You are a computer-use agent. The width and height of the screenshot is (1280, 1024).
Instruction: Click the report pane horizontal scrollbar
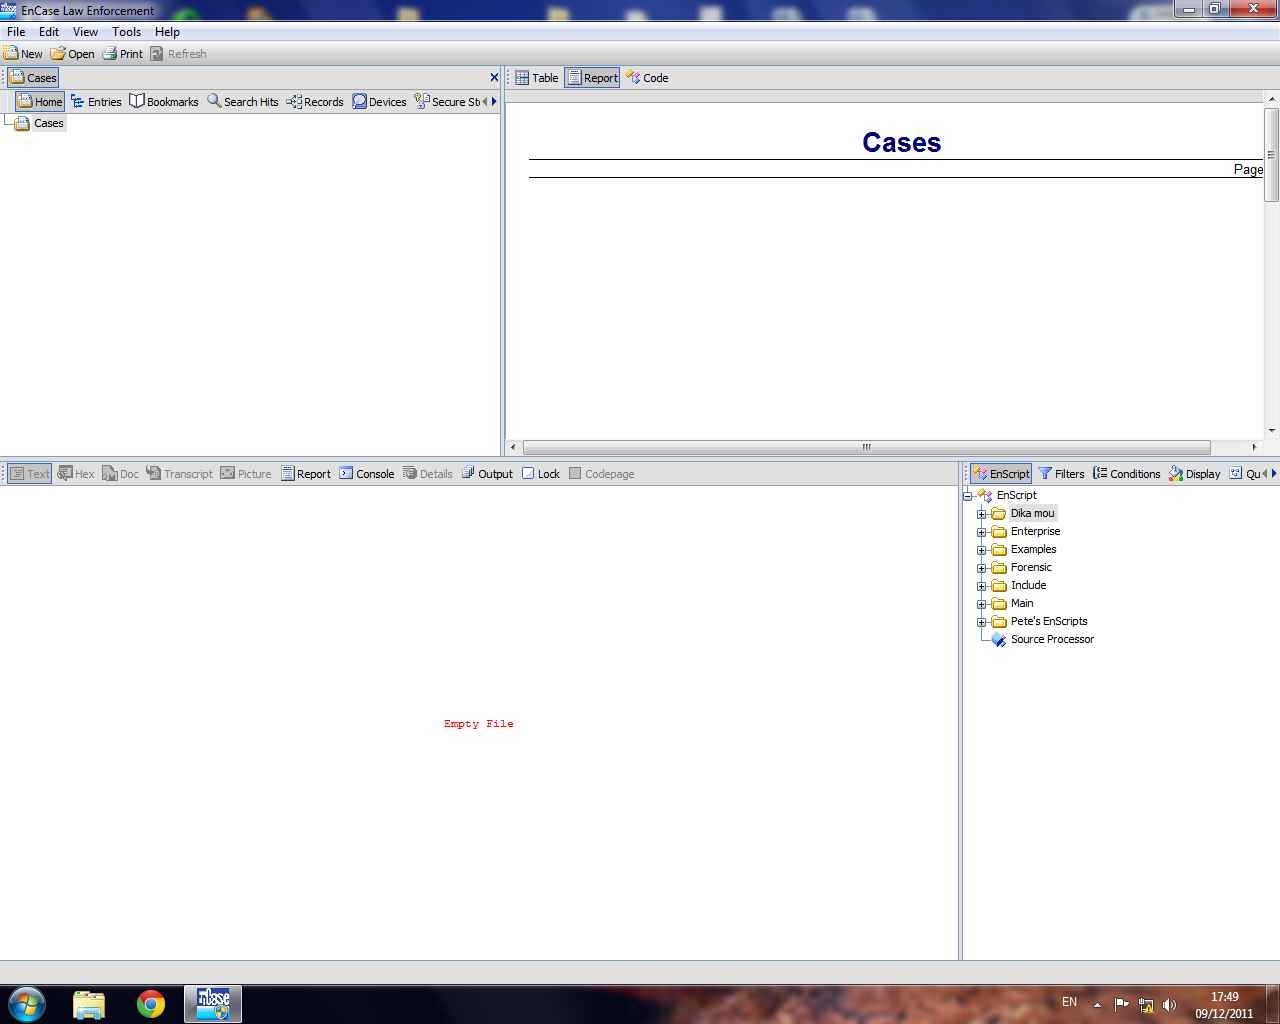866,447
